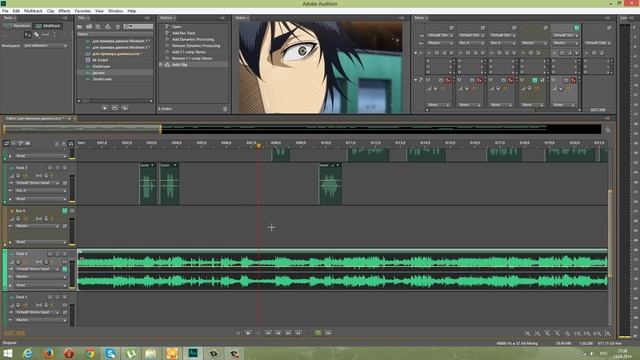Open Windows Start button on taskbar

(7, 353)
